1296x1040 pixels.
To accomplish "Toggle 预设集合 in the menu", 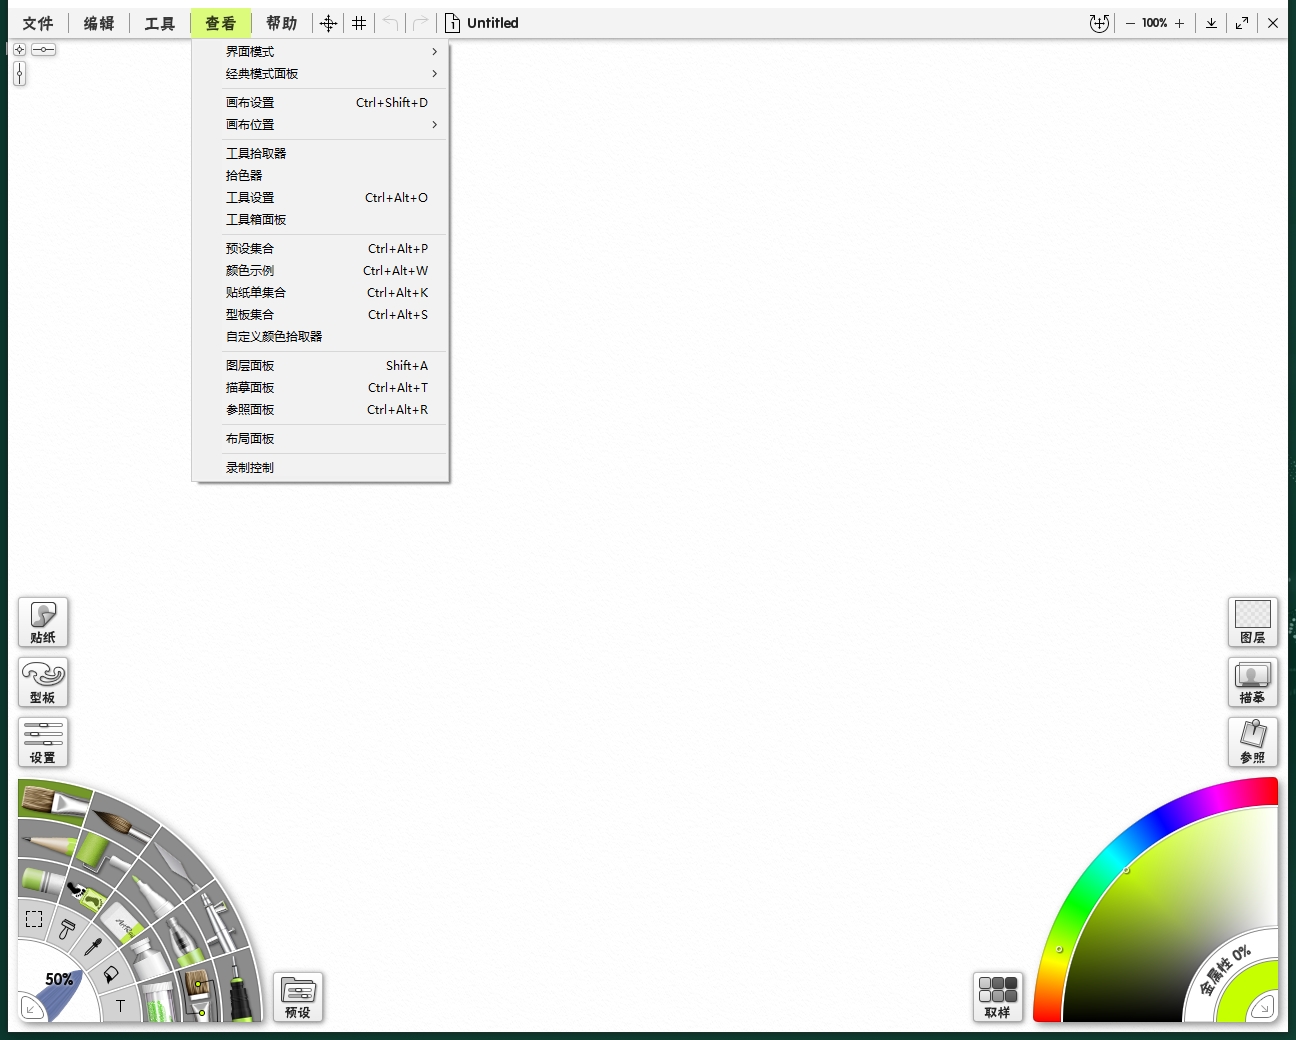I will pyautogui.click(x=321, y=249).
